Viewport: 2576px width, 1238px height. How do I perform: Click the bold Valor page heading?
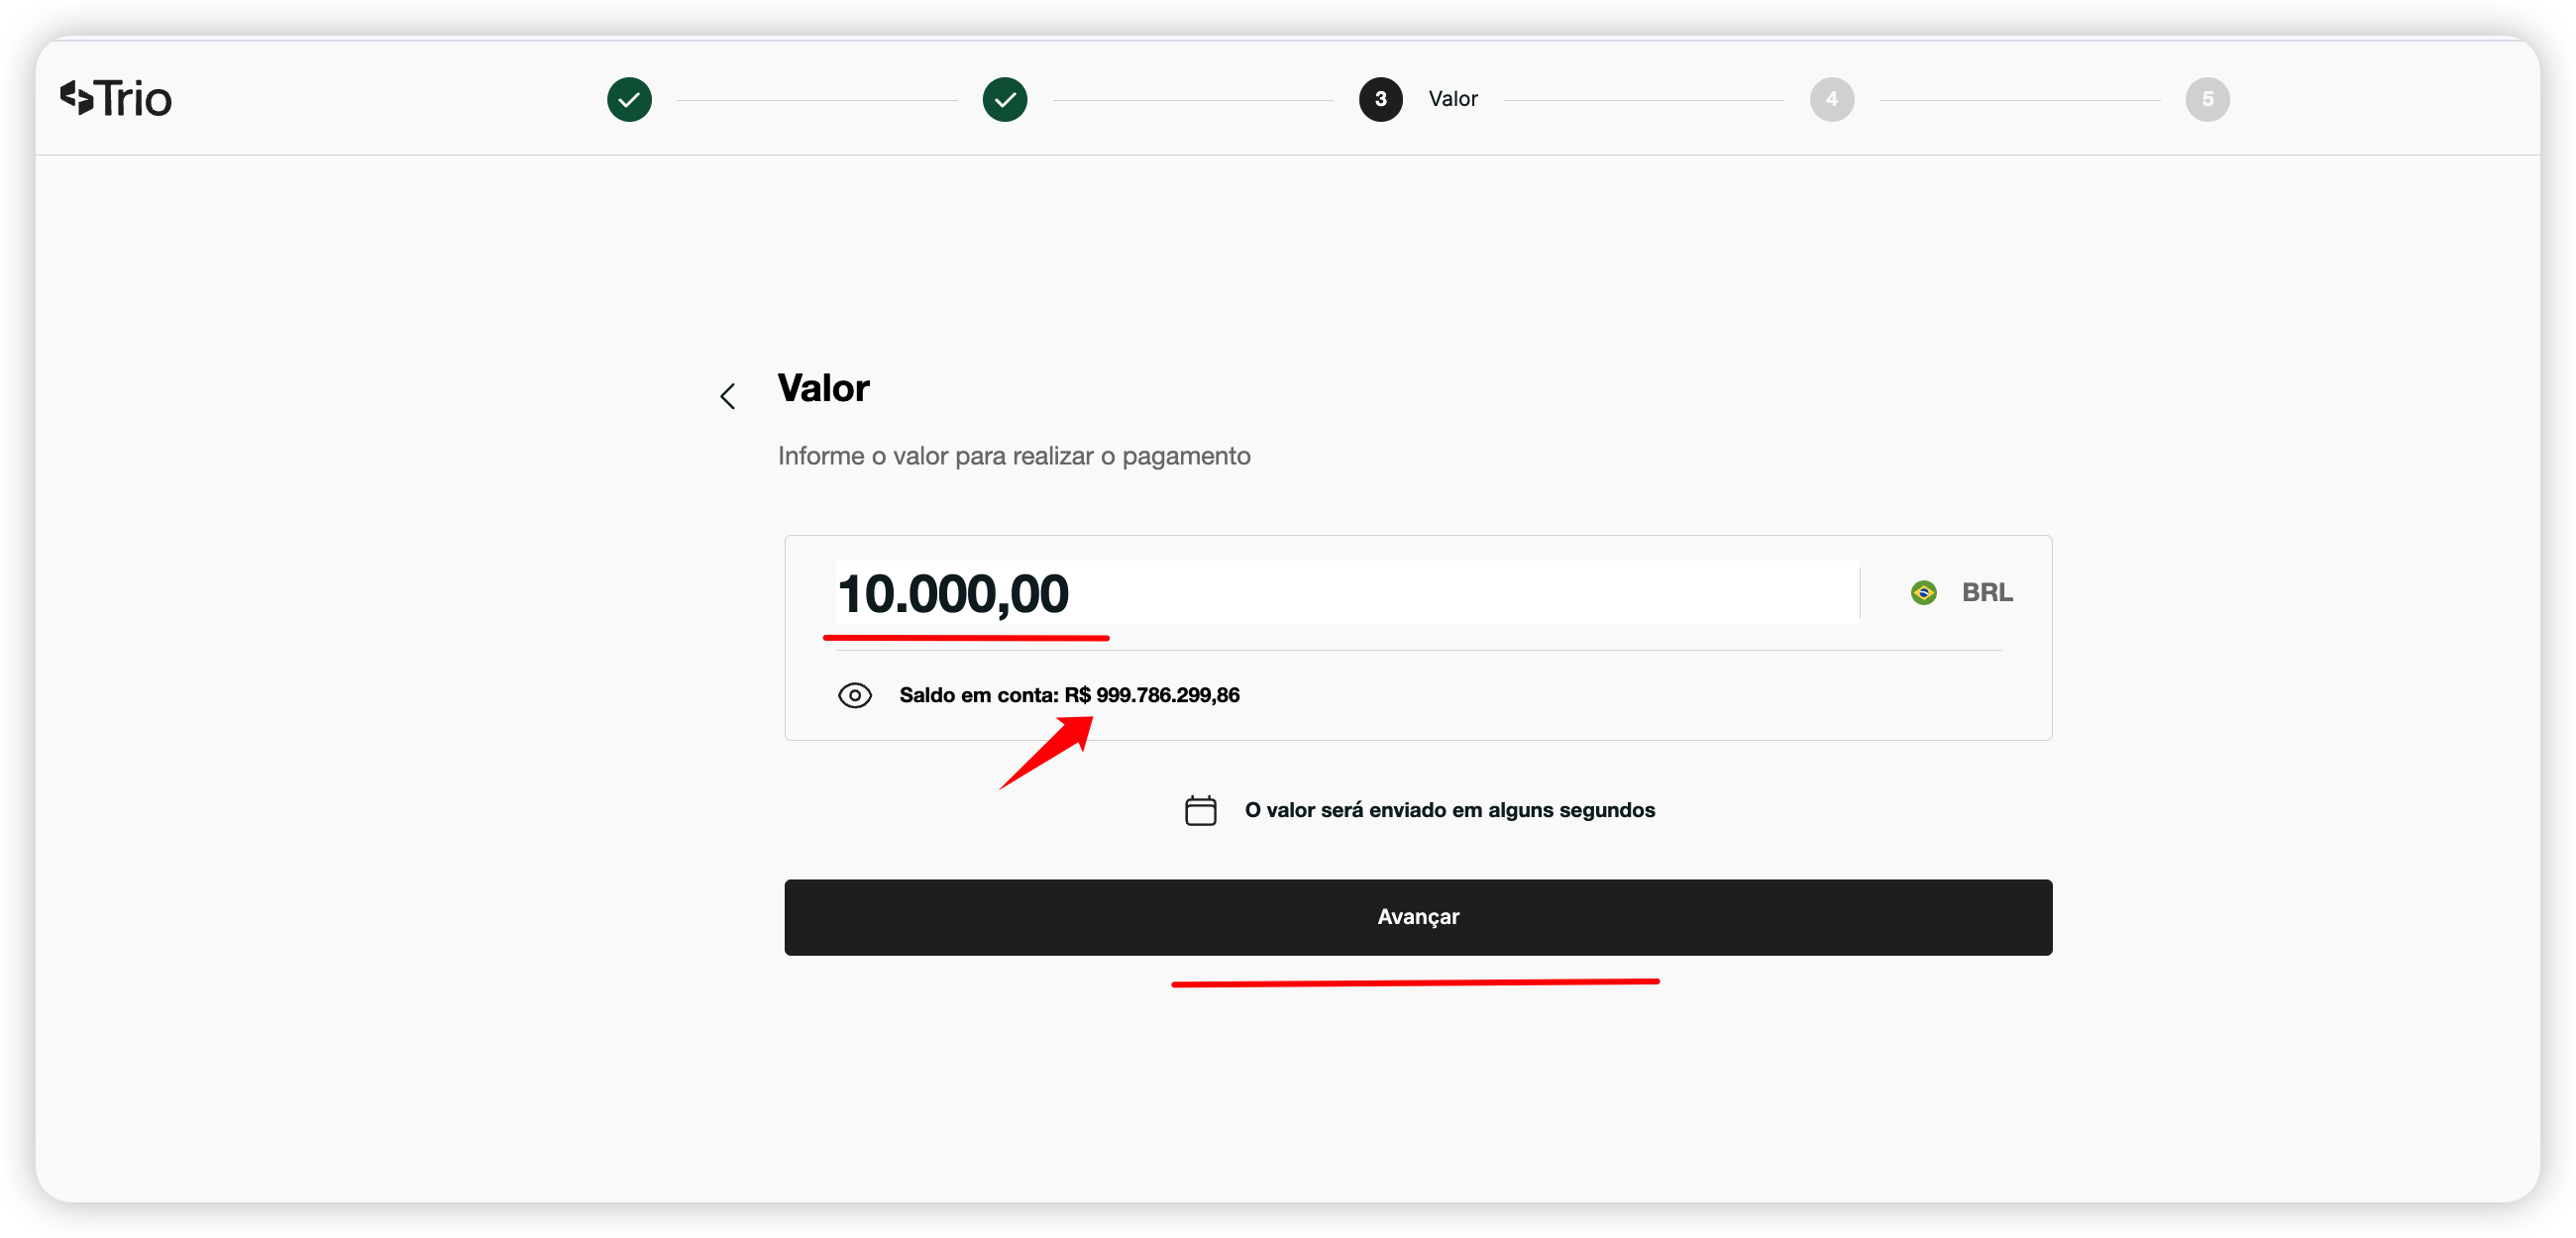823,388
